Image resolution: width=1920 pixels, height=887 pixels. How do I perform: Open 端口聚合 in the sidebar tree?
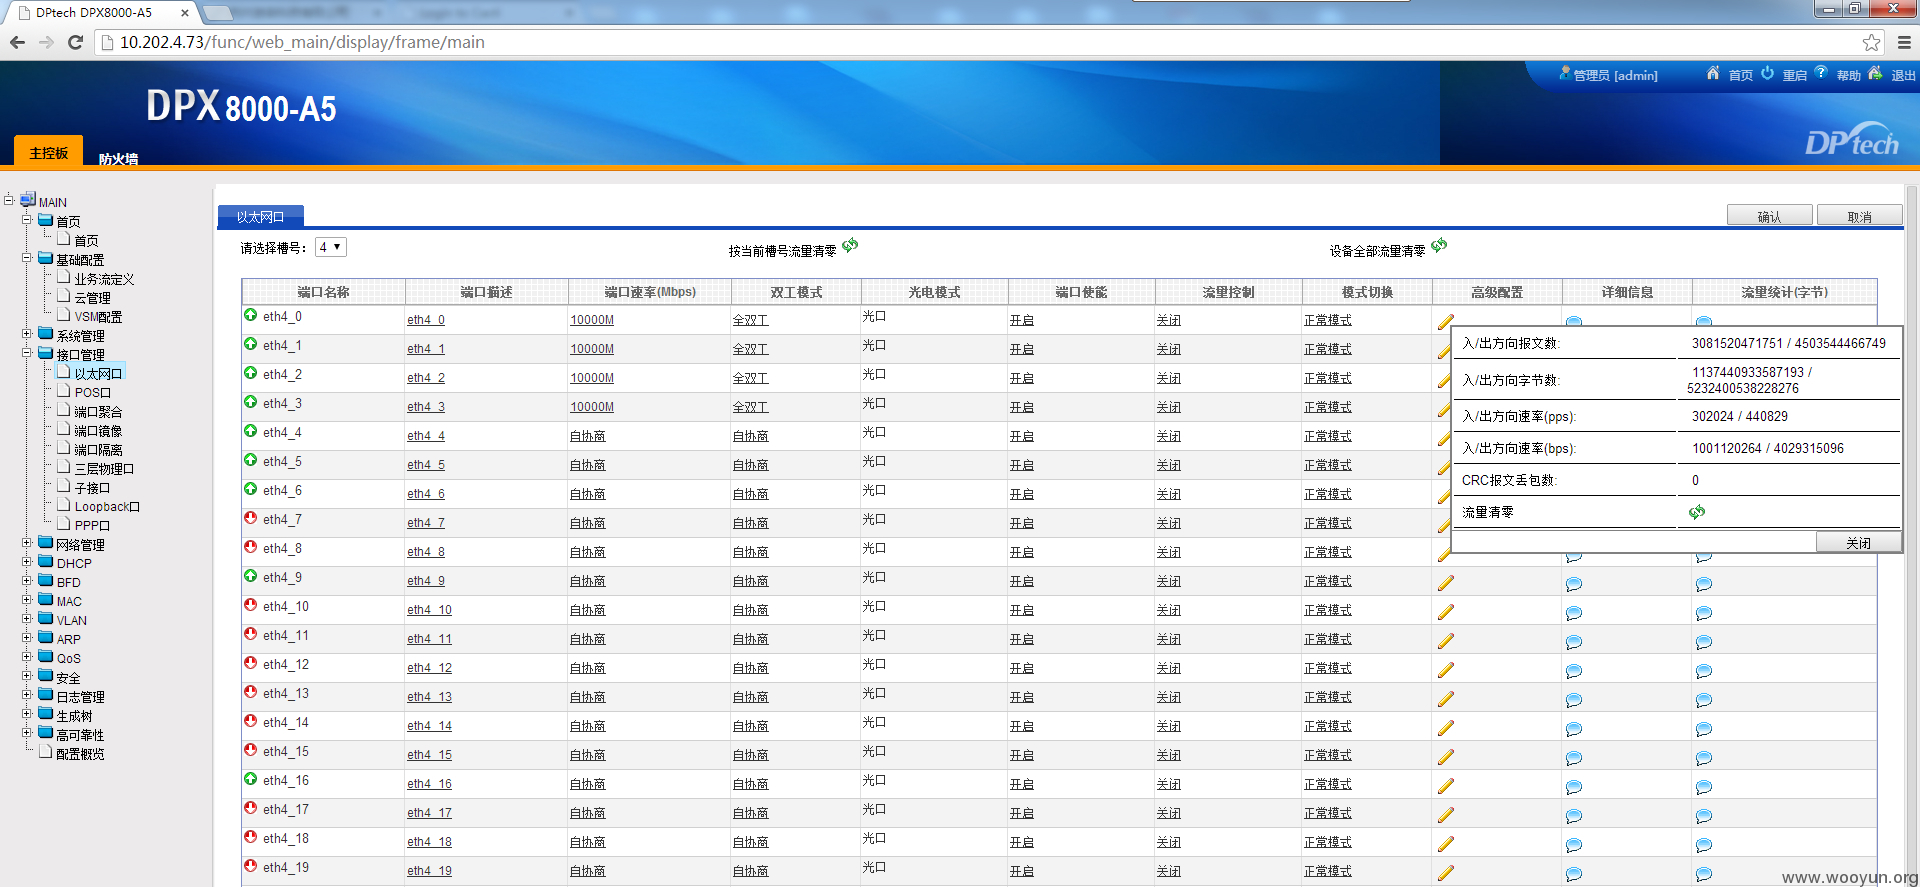click(x=98, y=411)
